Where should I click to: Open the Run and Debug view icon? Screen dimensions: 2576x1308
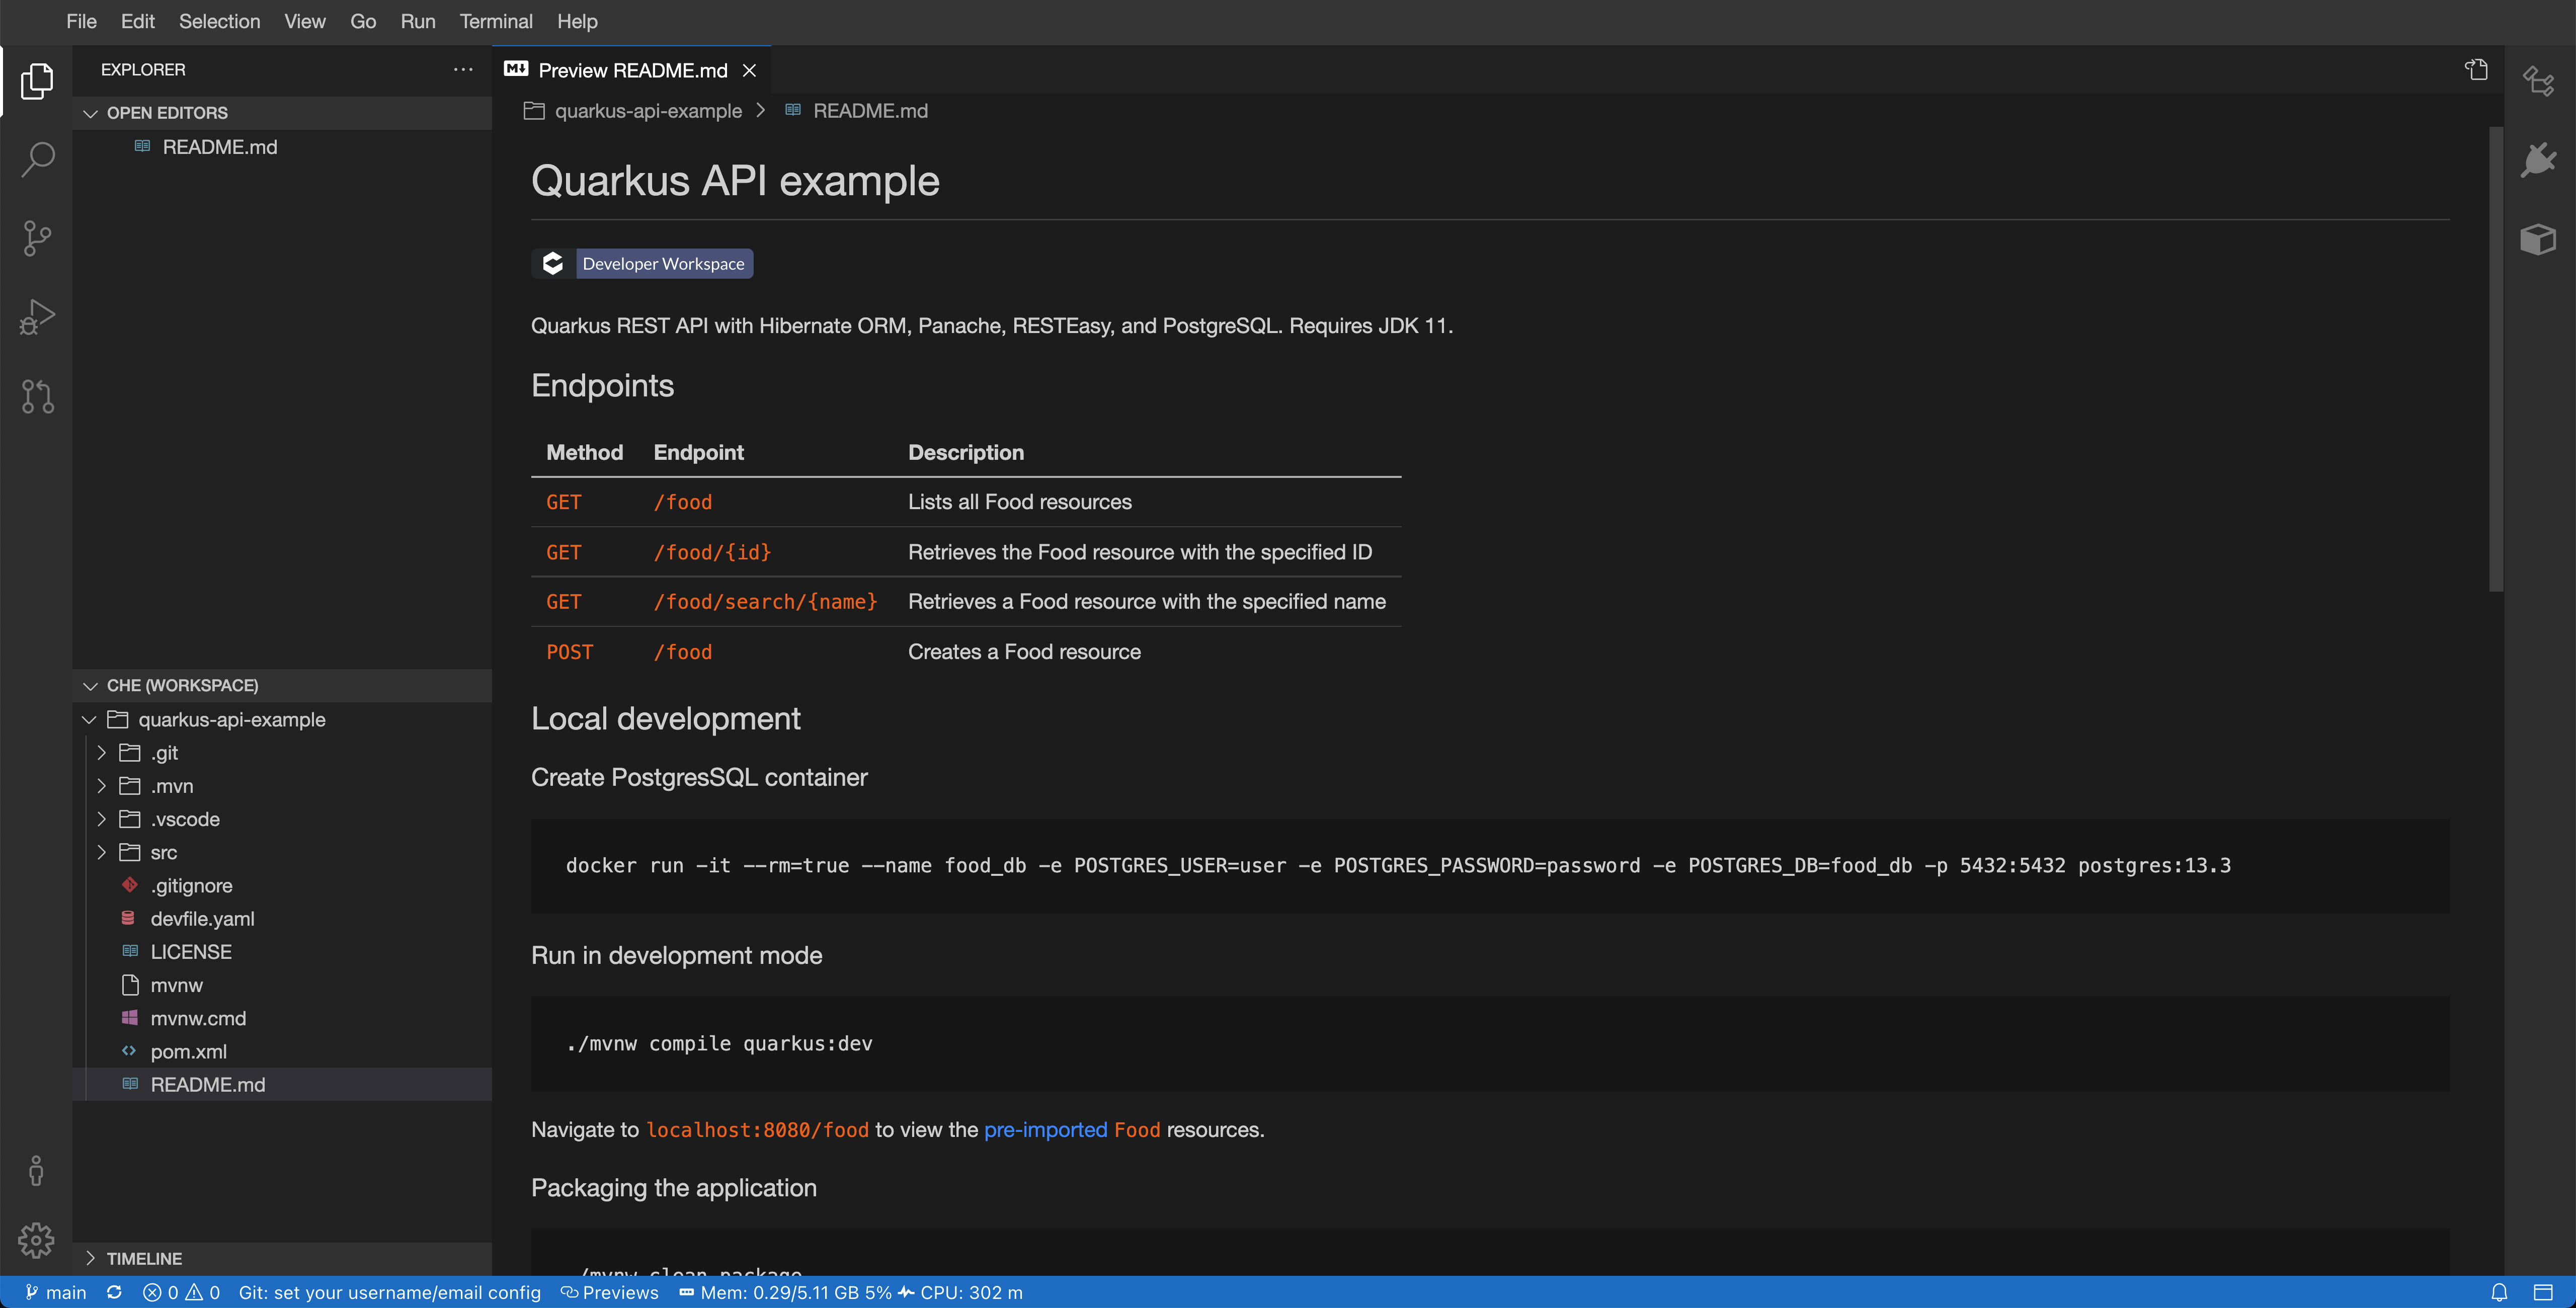[x=37, y=317]
